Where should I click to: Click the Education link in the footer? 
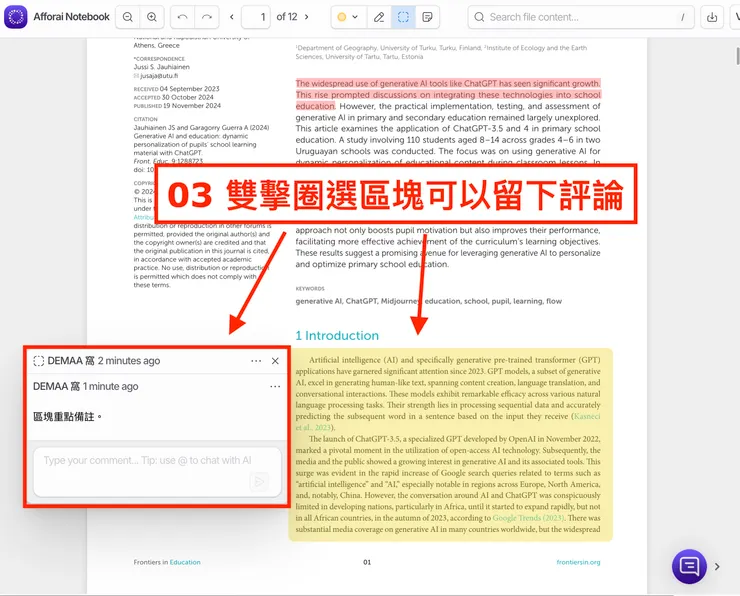[185, 562]
